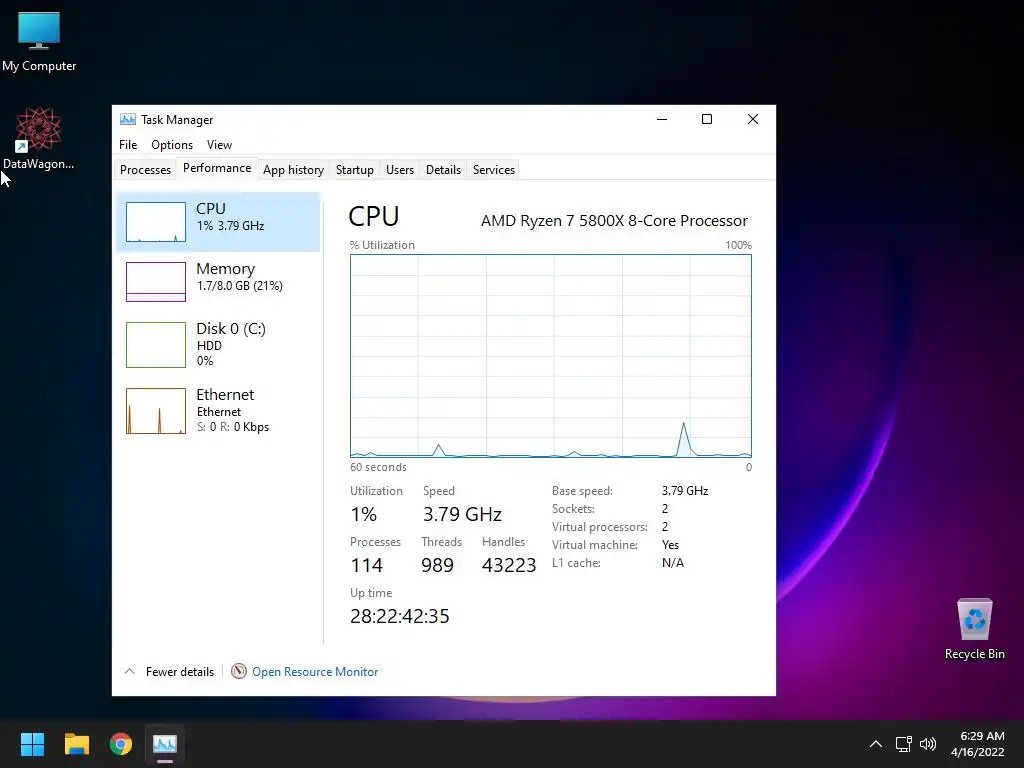Image resolution: width=1024 pixels, height=768 pixels.
Task: Click the CPU utilization graph
Action: [551, 356]
